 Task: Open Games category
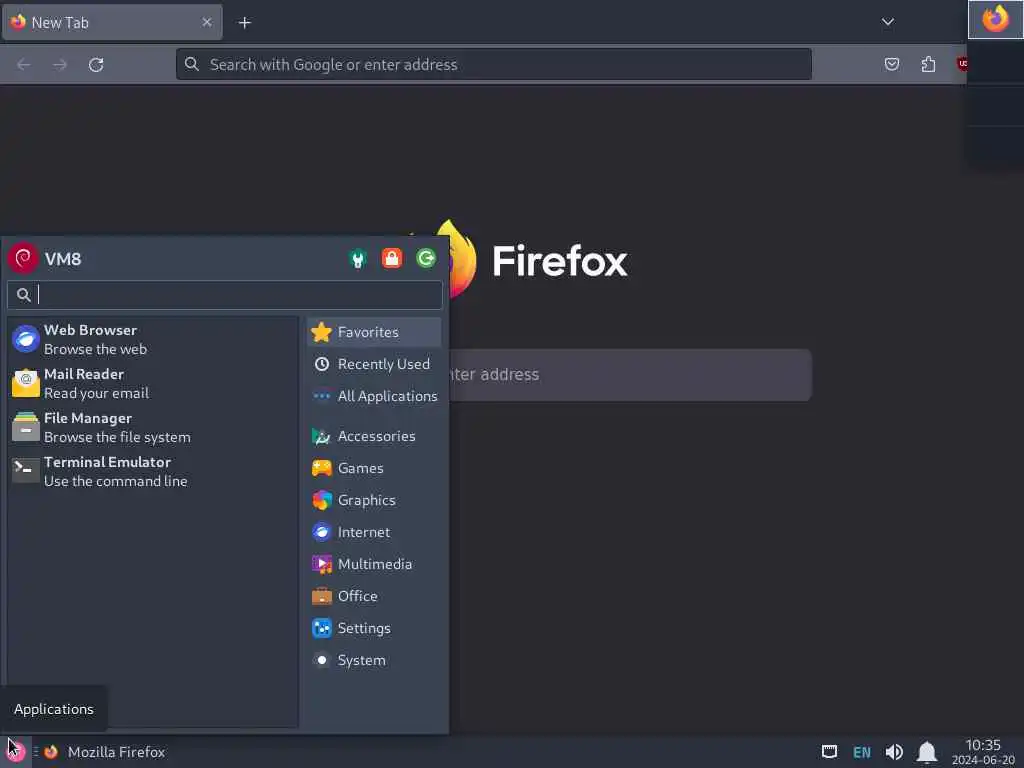374,468
